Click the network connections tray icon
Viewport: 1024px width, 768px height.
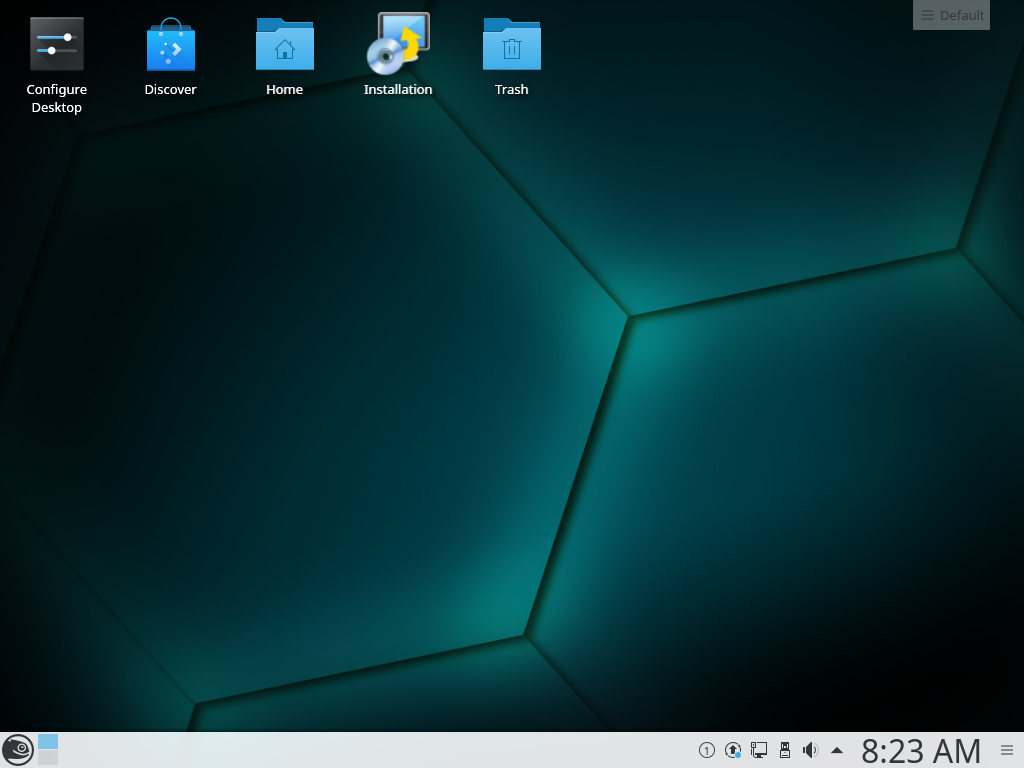(x=759, y=750)
